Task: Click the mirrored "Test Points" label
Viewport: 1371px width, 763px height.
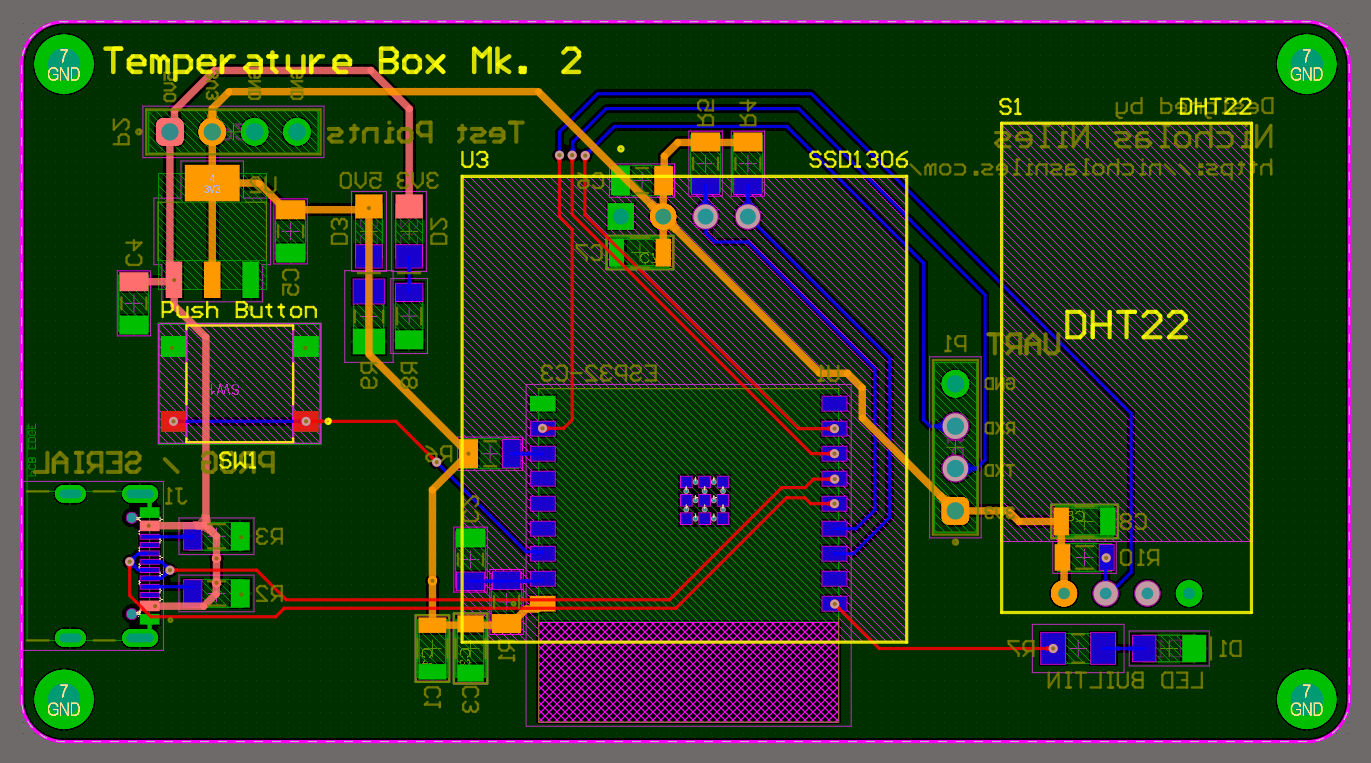Action: [427, 132]
